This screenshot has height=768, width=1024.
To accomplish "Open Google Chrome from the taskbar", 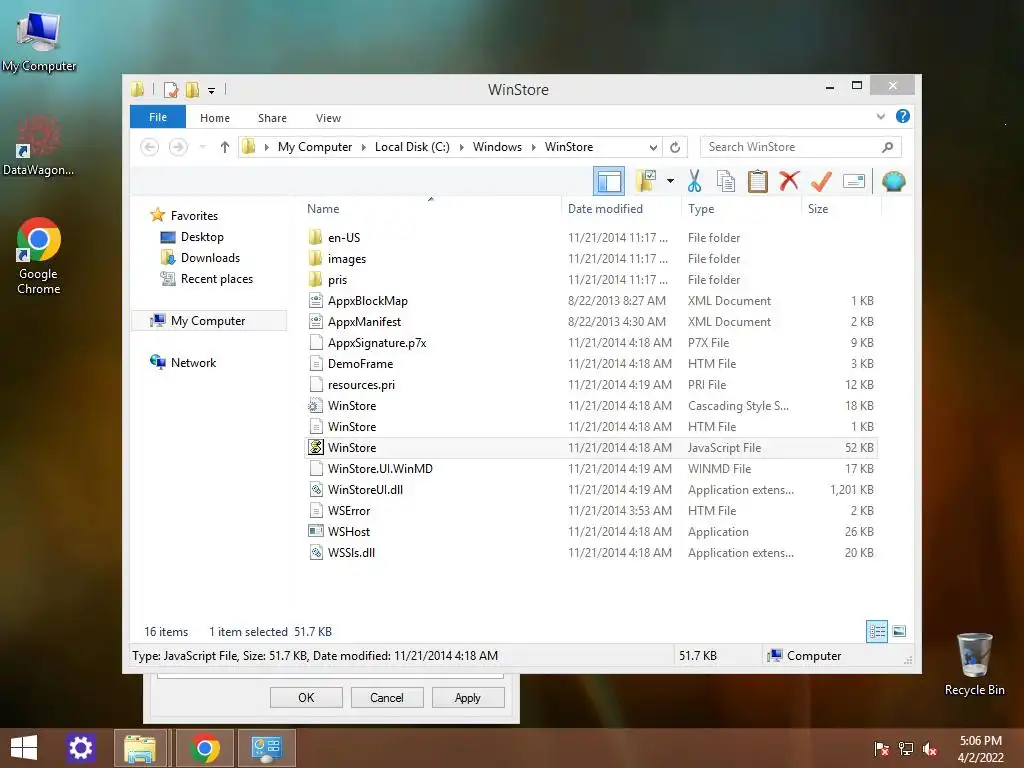I will click(x=204, y=748).
